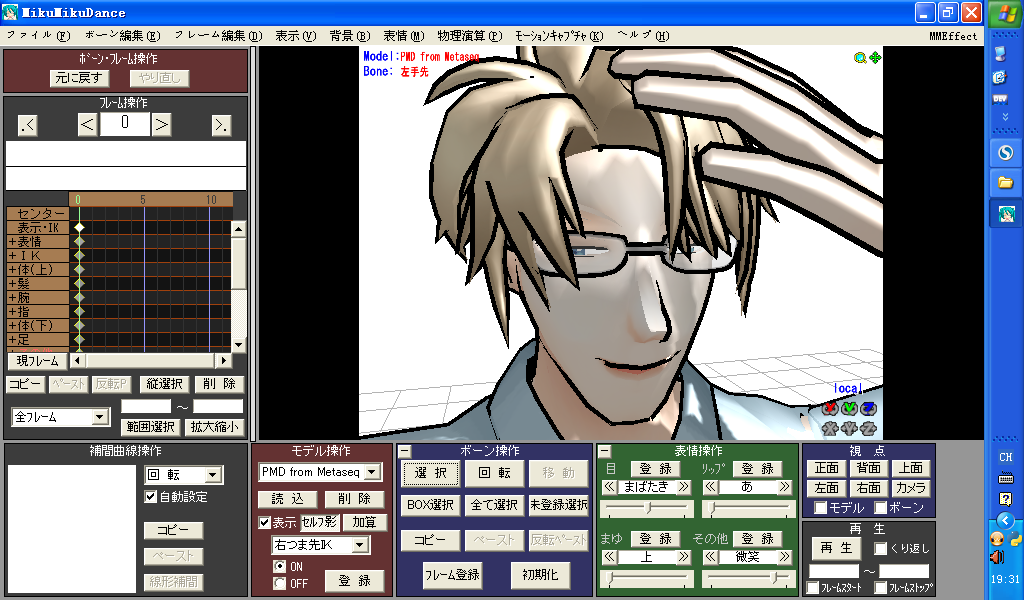1024x600 pixels.
Task: Click the blue Z axis rotation icon
Action: [868, 409]
